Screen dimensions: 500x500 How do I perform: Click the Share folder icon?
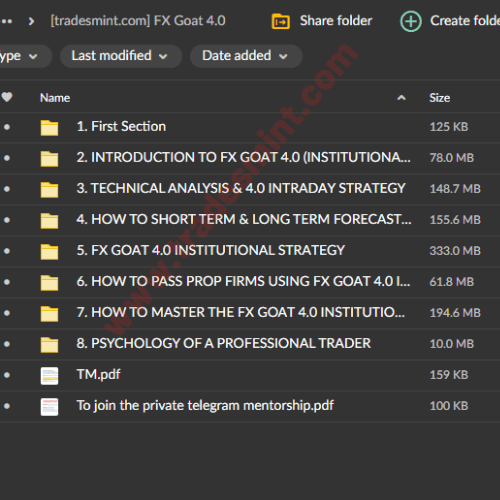tap(281, 22)
